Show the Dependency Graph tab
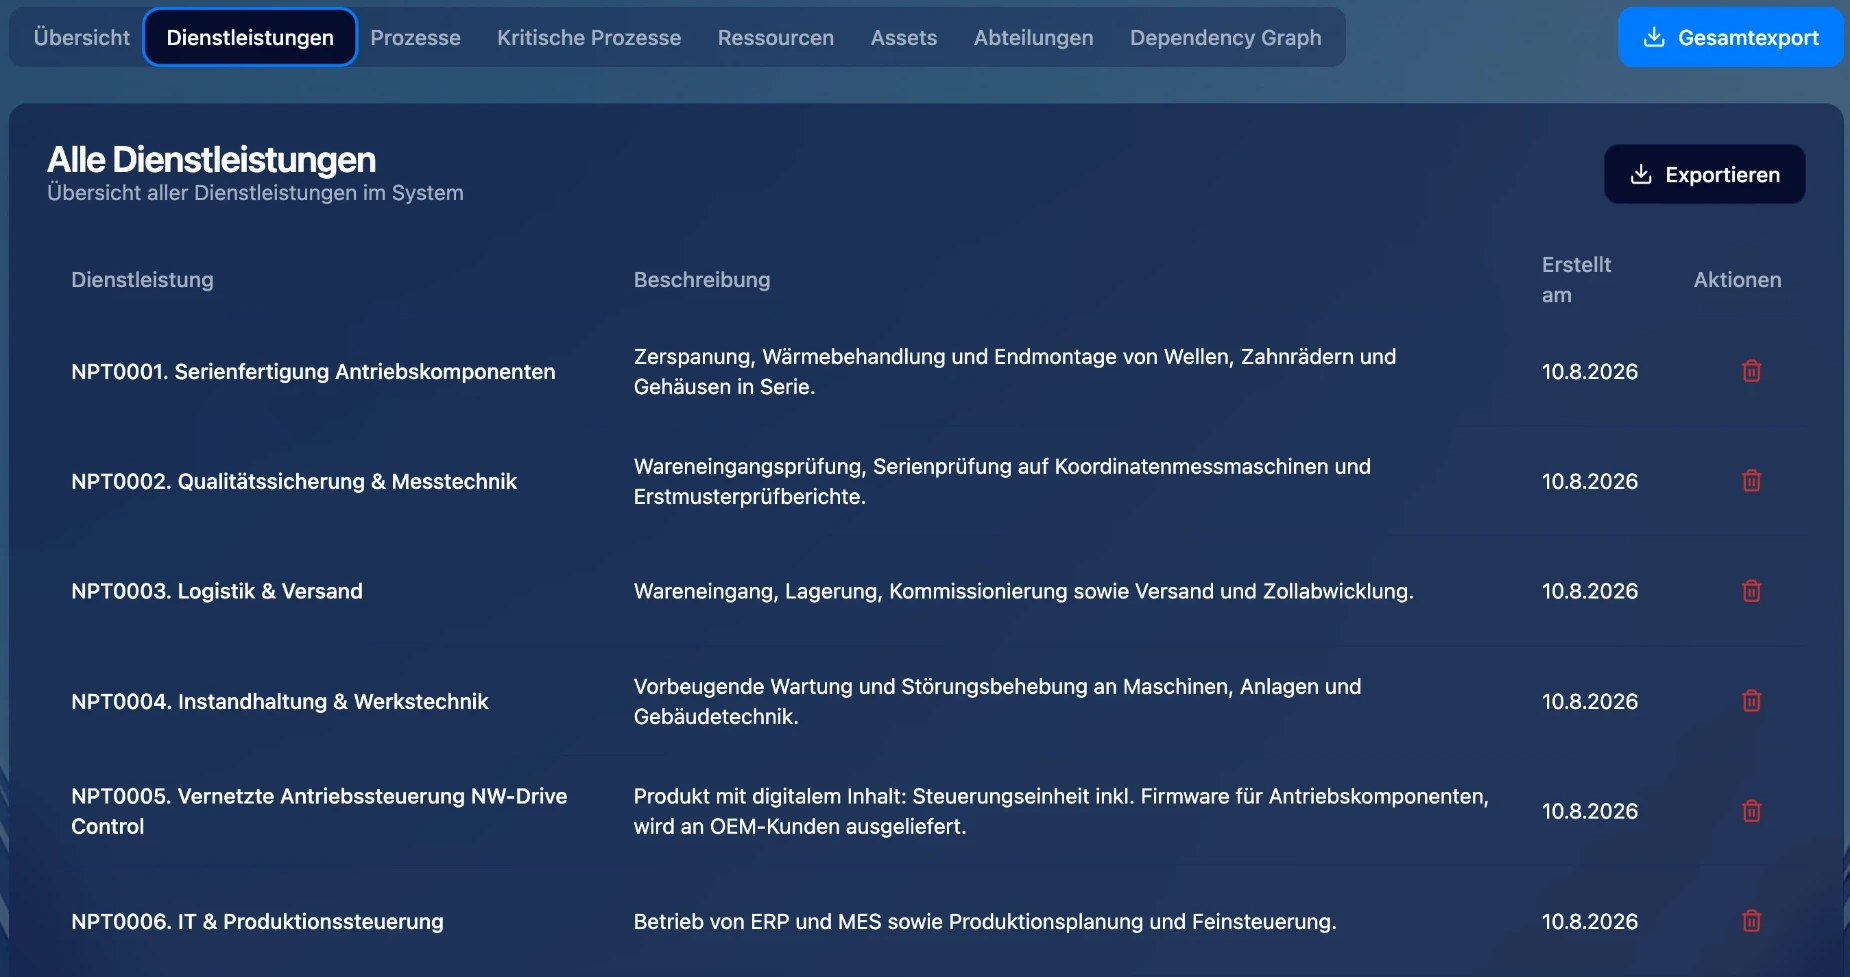The image size is (1850, 977). tap(1225, 37)
